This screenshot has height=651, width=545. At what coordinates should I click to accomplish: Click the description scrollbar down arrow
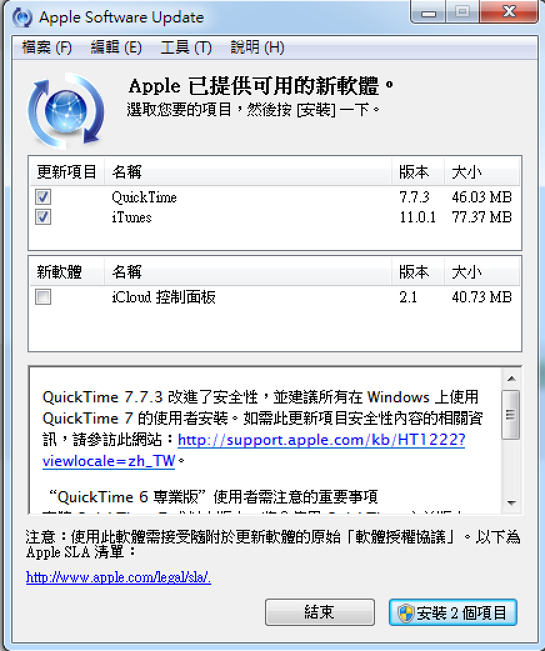point(511,503)
